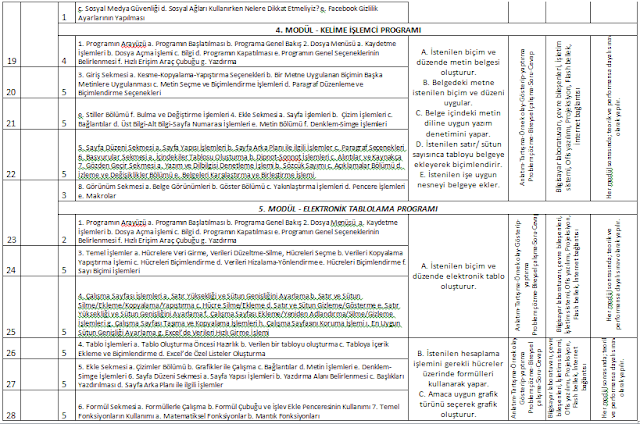Image resolution: width=640 pixels, height=424 pixels.
Task: Click rotated 'Anlatım-Tartışma' methods cell beside weeks 23-25
Action: tap(527, 275)
